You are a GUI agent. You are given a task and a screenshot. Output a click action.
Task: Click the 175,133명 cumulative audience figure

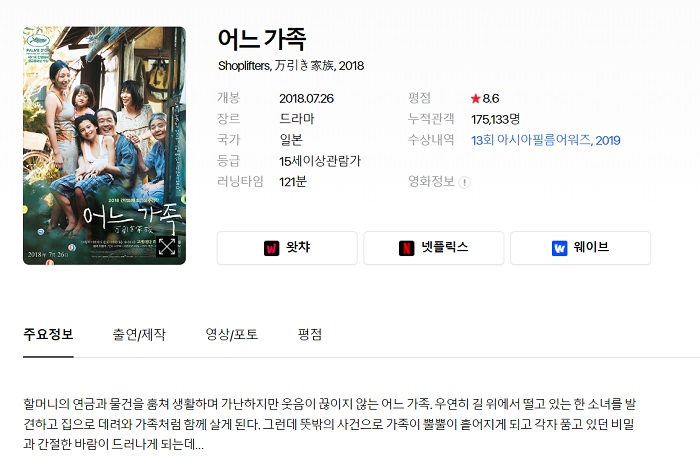click(496, 119)
